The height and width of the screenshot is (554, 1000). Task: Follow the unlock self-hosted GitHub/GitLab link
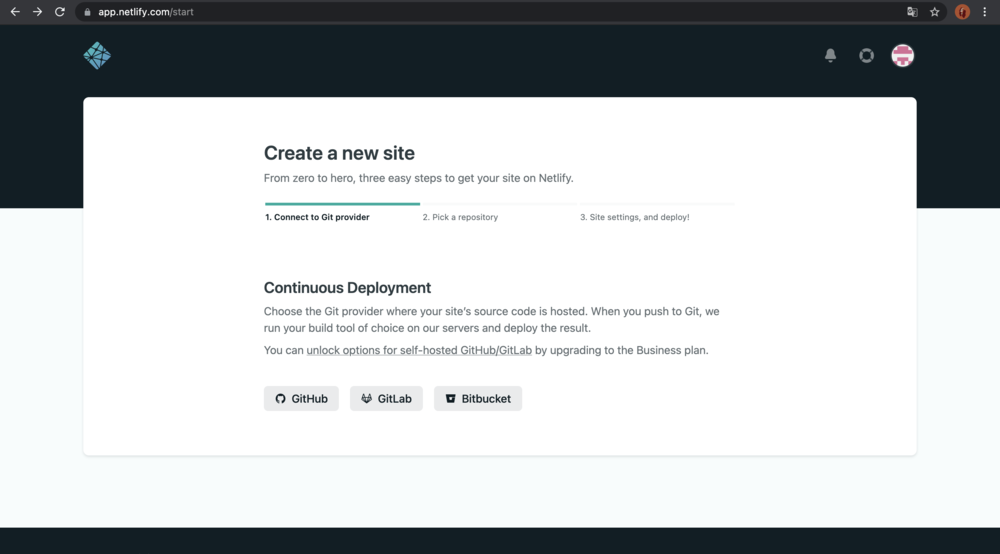click(419, 351)
